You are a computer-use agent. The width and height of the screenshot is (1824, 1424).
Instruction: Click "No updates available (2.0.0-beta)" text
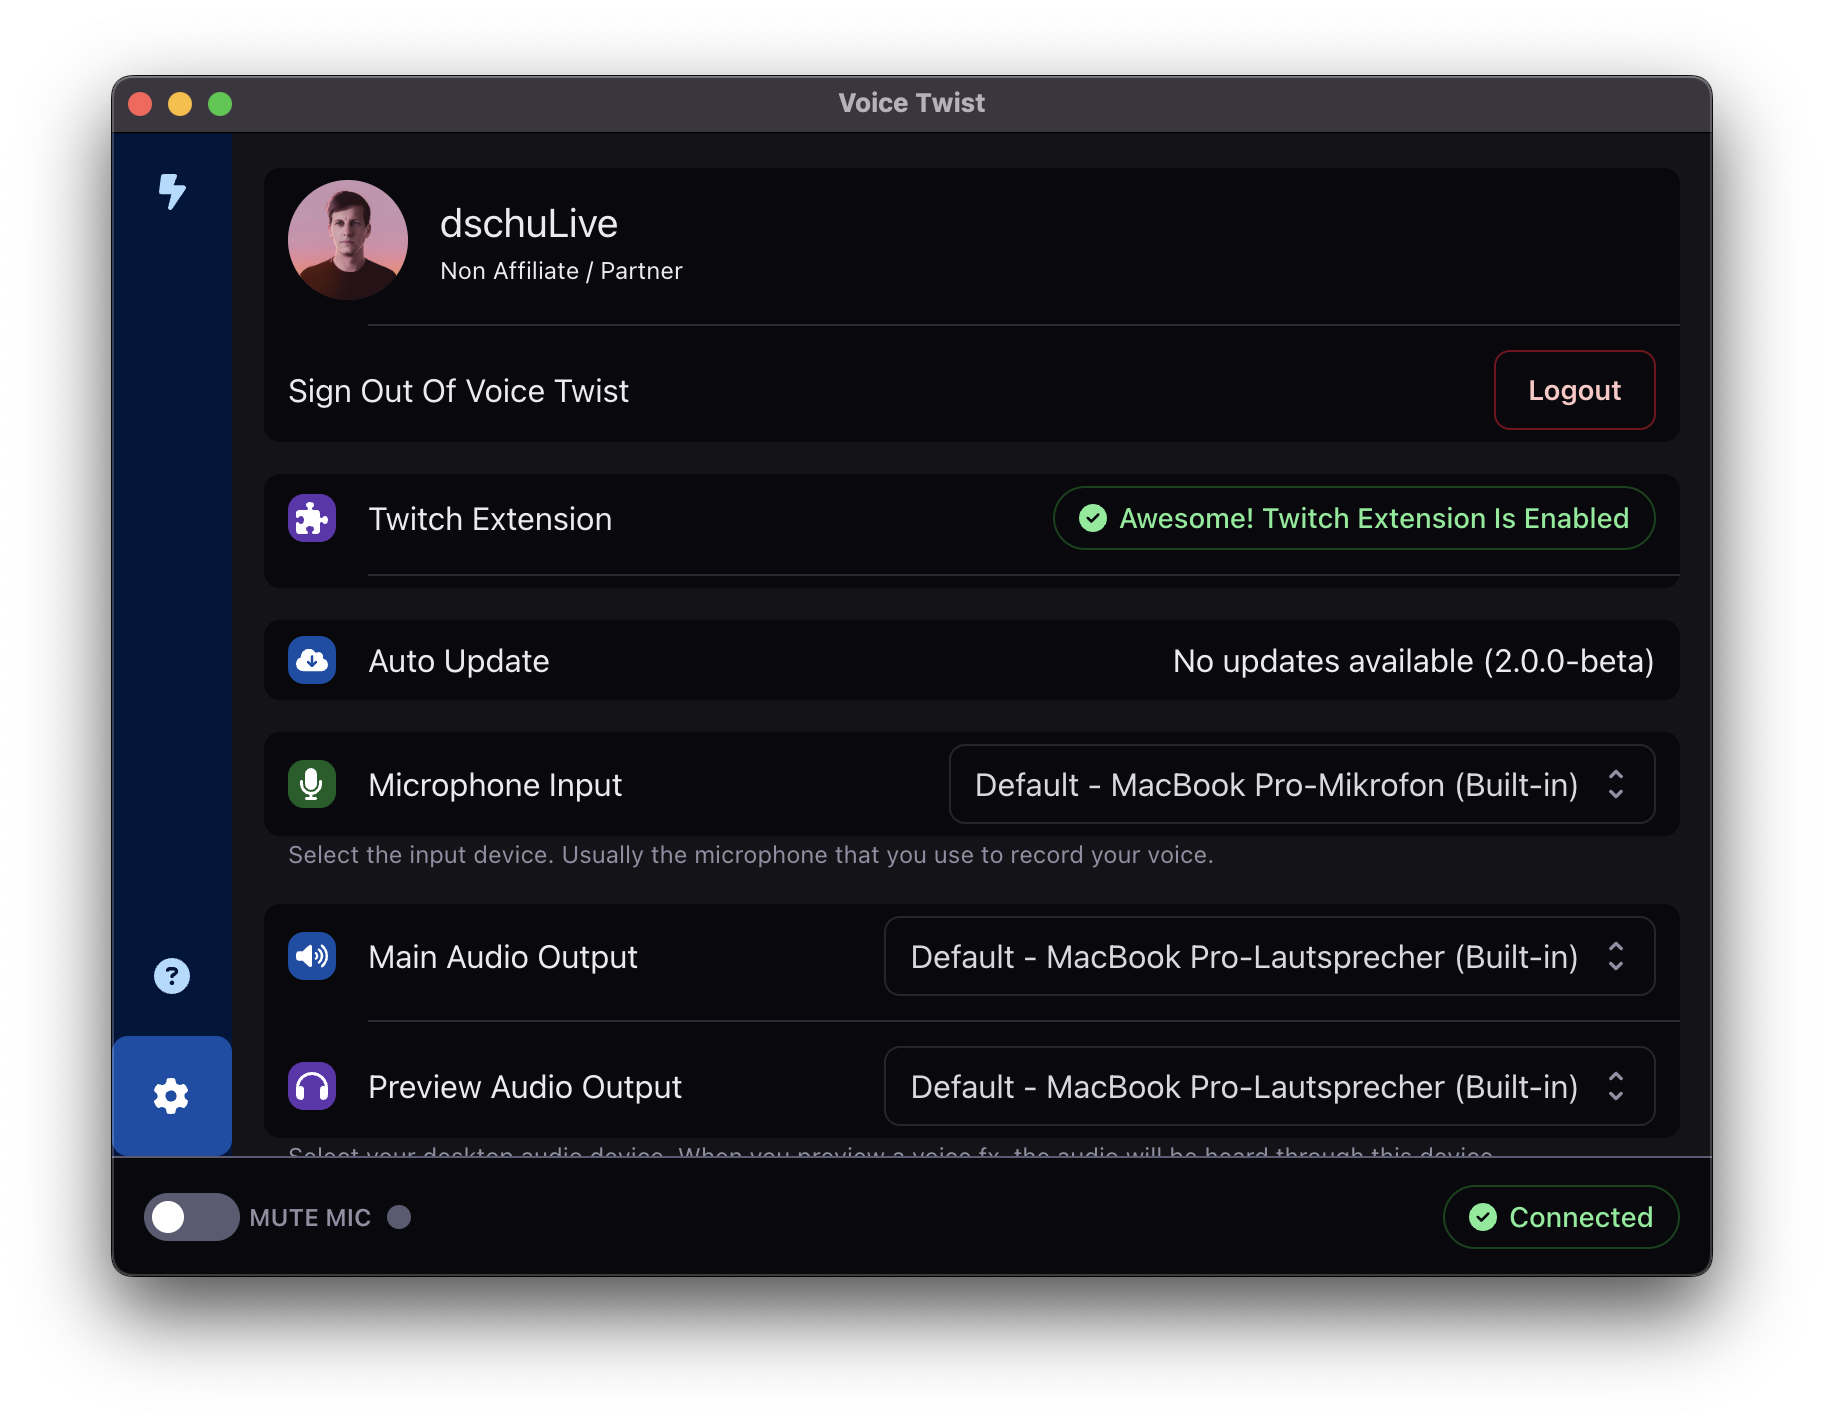pos(1413,661)
